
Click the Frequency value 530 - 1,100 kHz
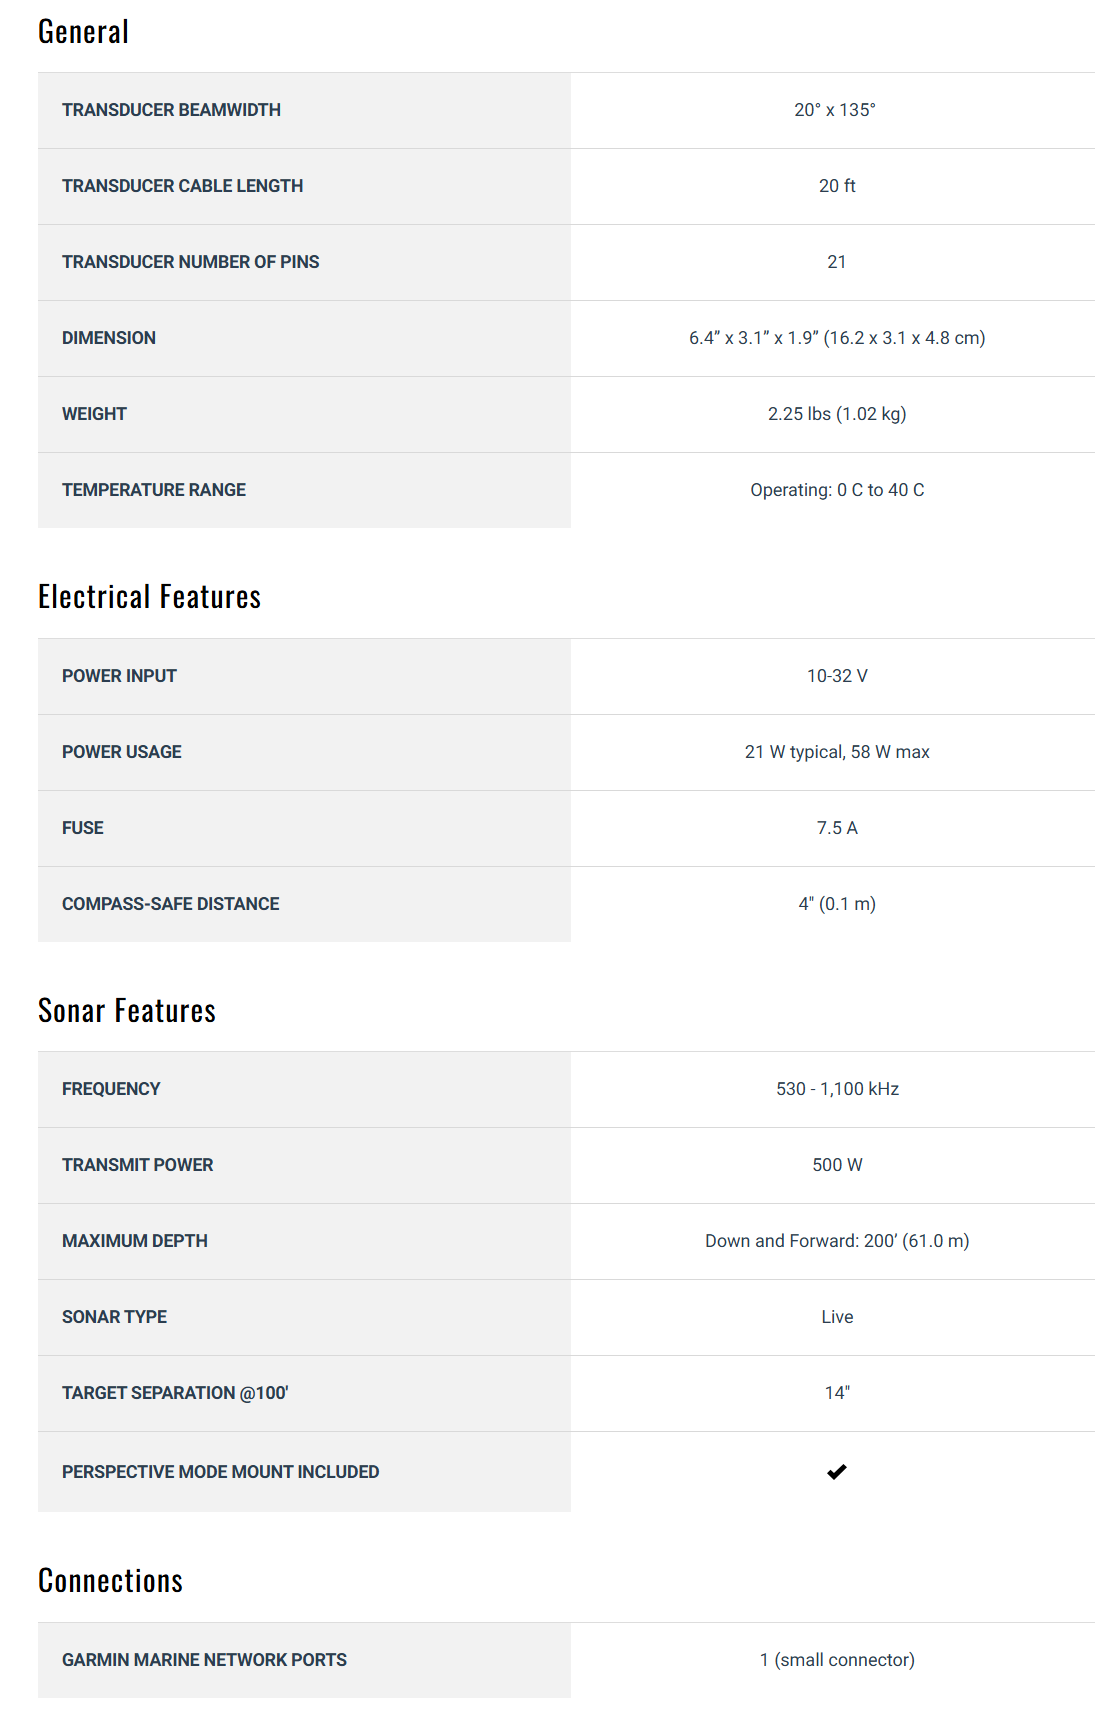[x=837, y=1089]
